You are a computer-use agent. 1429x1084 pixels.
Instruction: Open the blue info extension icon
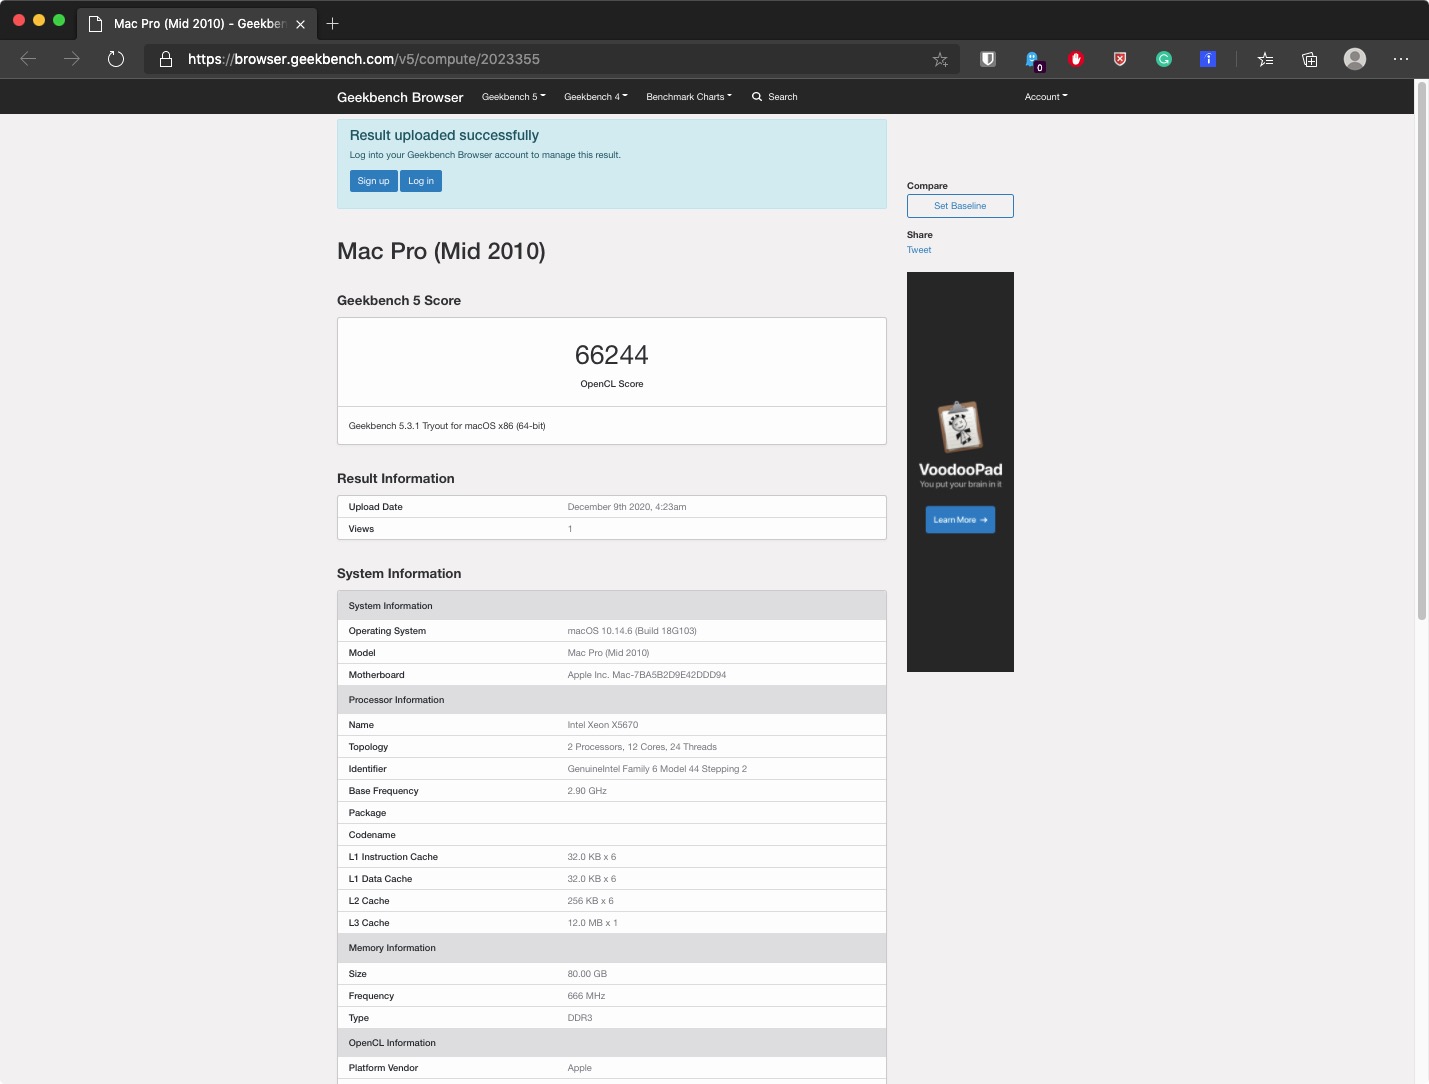pyautogui.click(x=1208, y=59)
